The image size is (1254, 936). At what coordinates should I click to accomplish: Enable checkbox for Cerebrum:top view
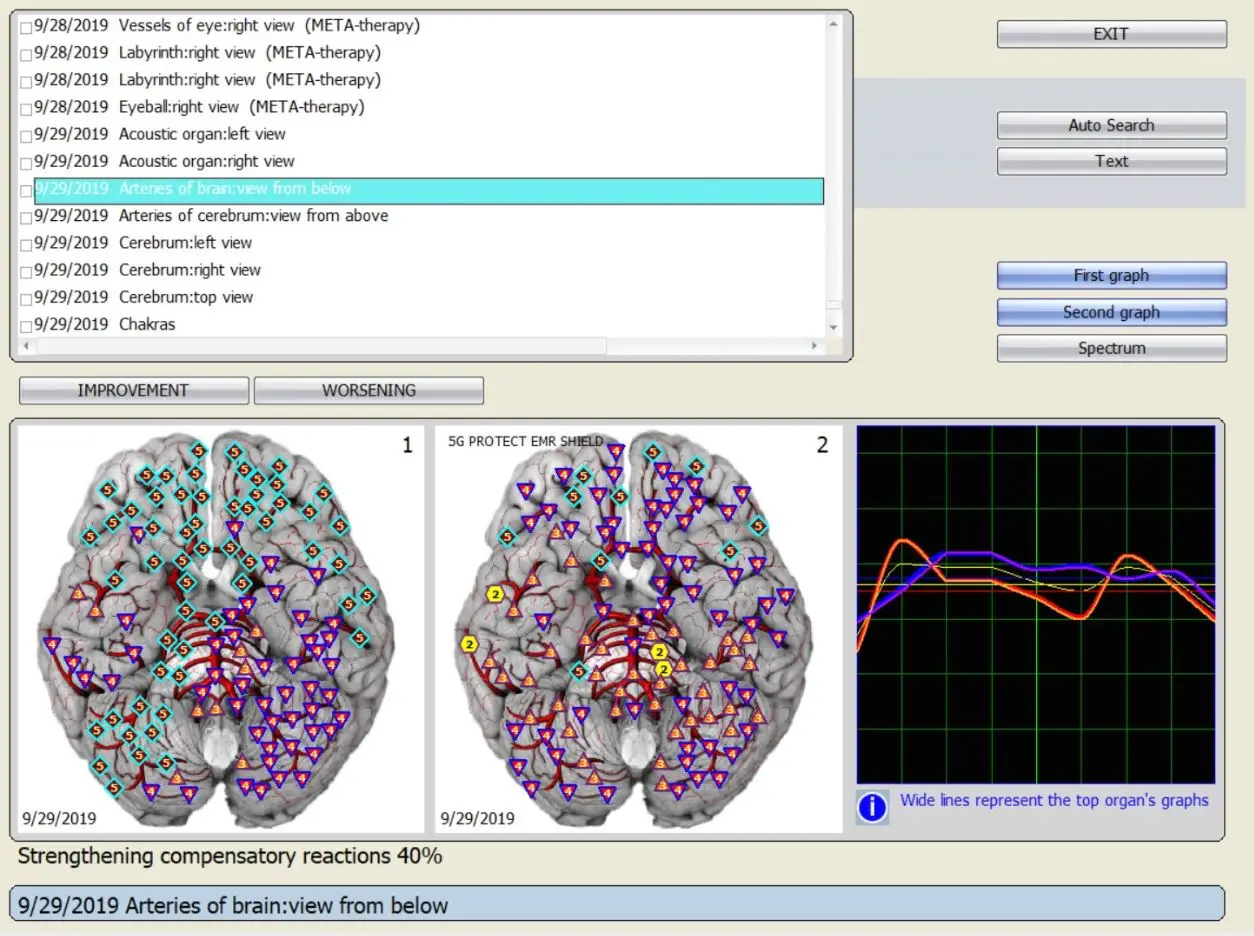(26, 298)
